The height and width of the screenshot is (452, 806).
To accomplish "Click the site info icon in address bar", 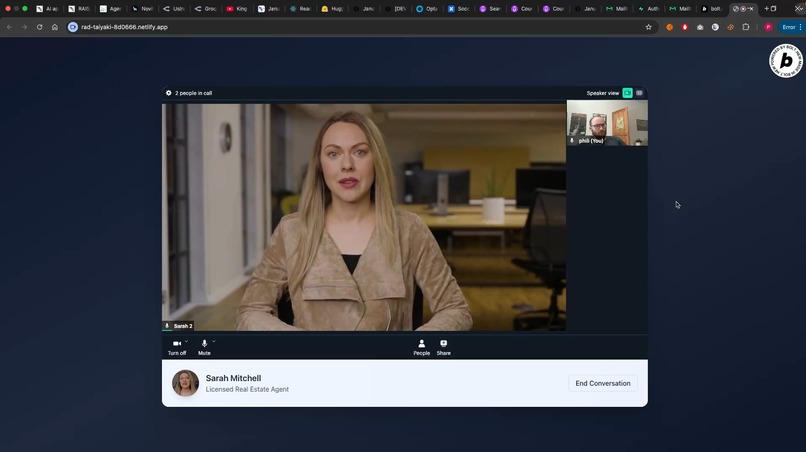I will [x=73, y=27].
